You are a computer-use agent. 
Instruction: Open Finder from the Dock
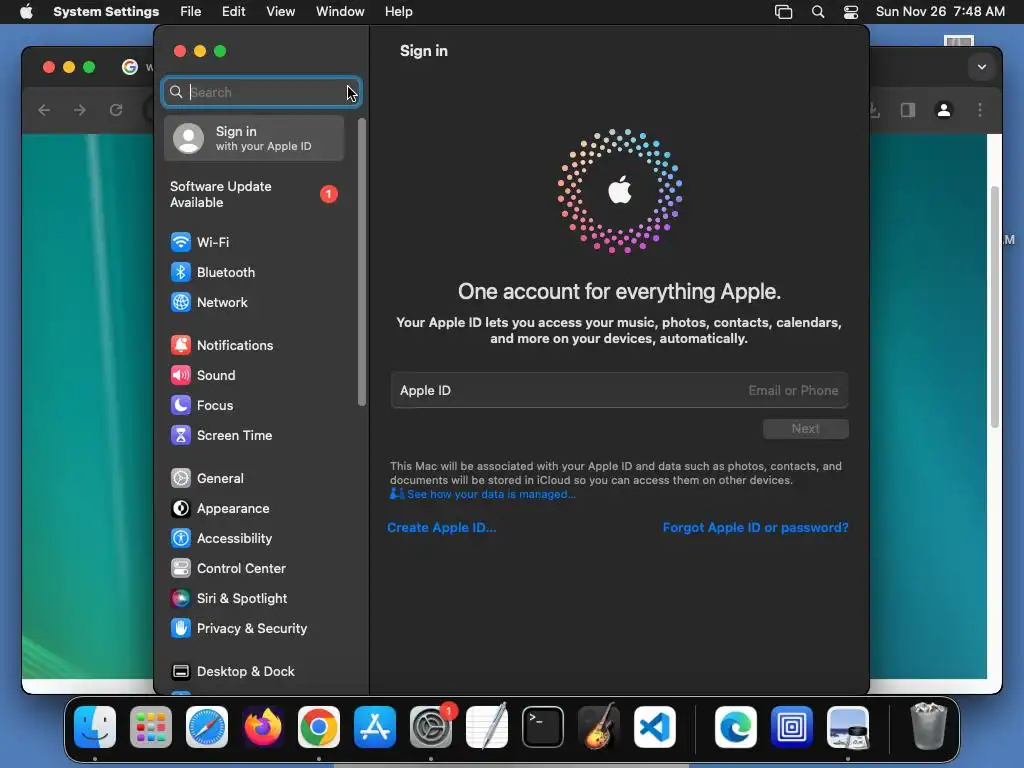click(x=95, y=727)
